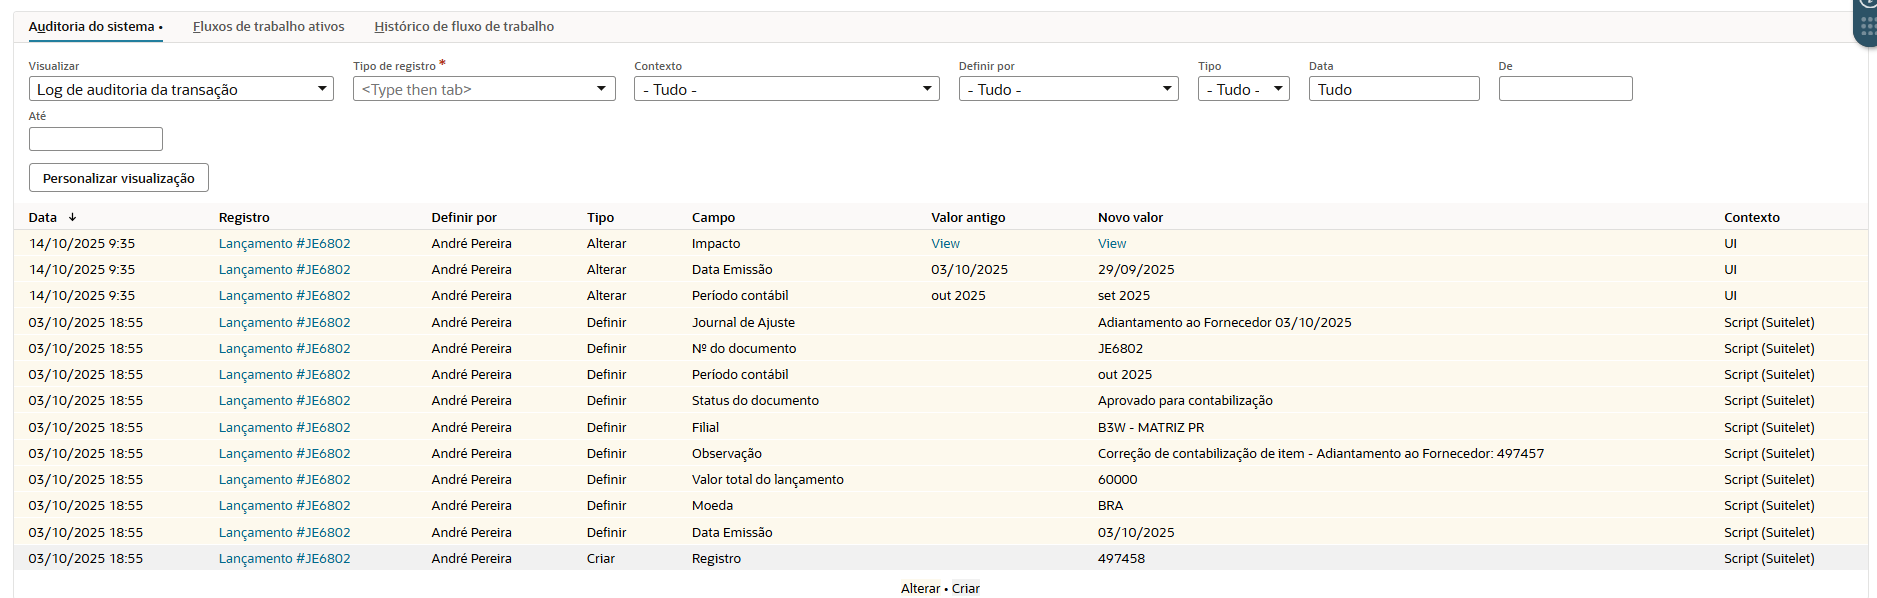The image size is (1877, 598).
Task: Open the View link under Novo valor
Action: (1112, 243)
